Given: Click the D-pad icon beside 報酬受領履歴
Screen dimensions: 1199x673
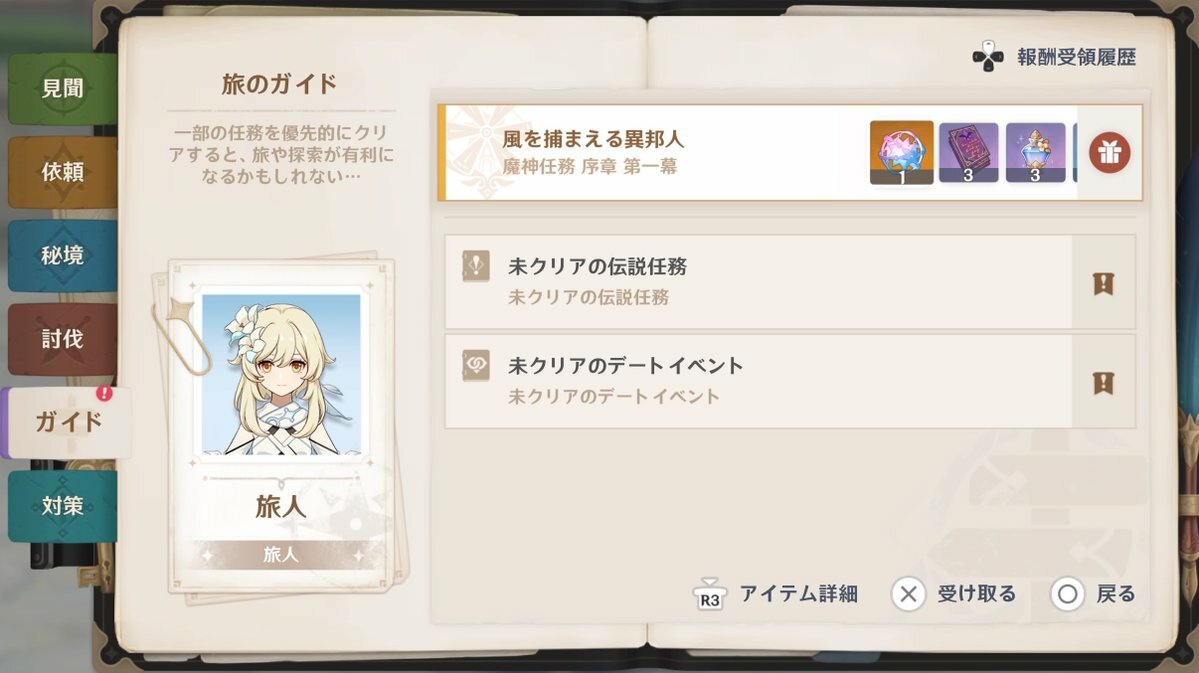Looking at the screenshot, I should point(988,57).
